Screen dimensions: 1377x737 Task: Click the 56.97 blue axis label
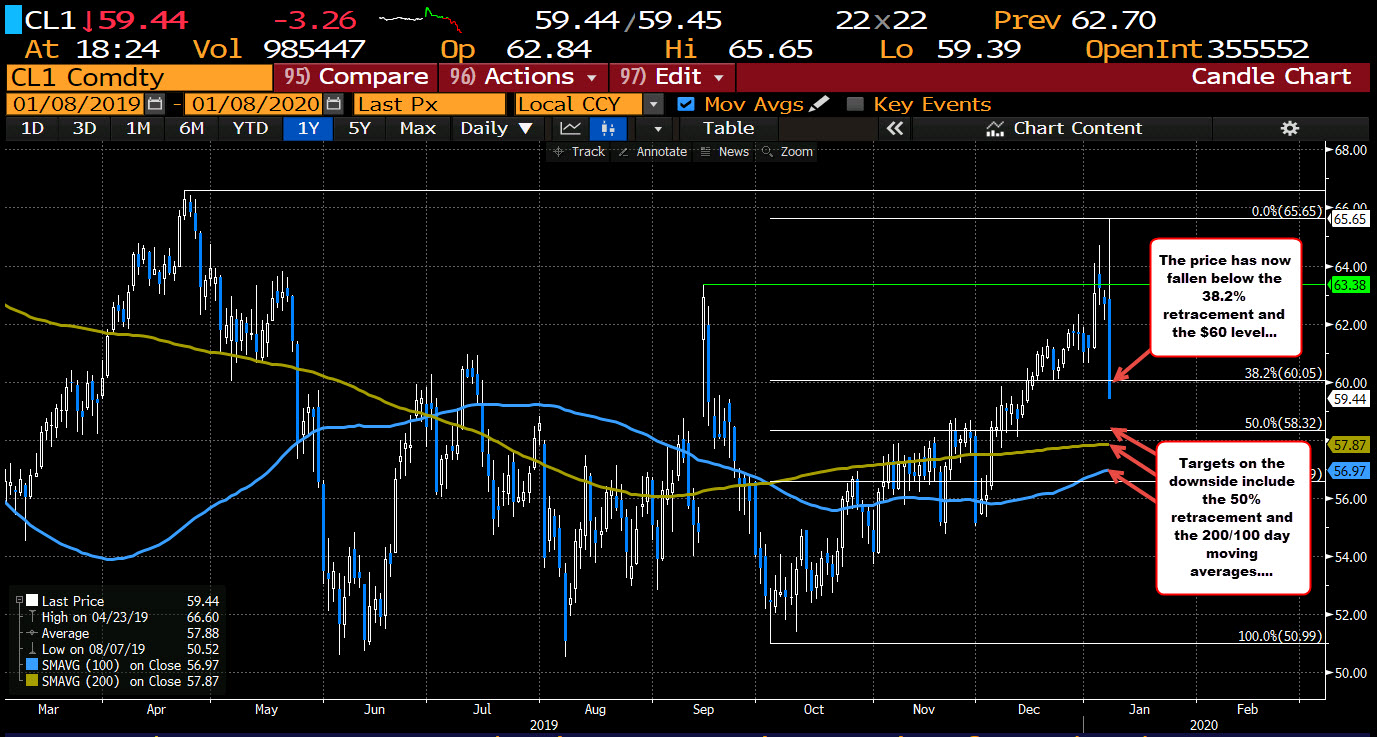(1350, 471)
